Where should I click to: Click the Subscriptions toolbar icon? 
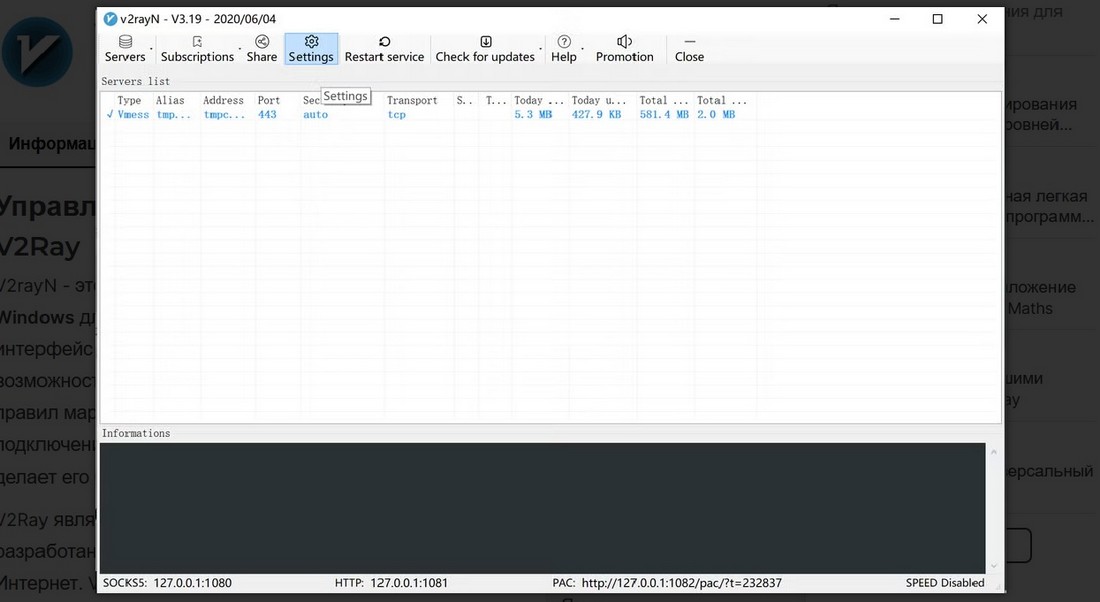tap(197, 42)
